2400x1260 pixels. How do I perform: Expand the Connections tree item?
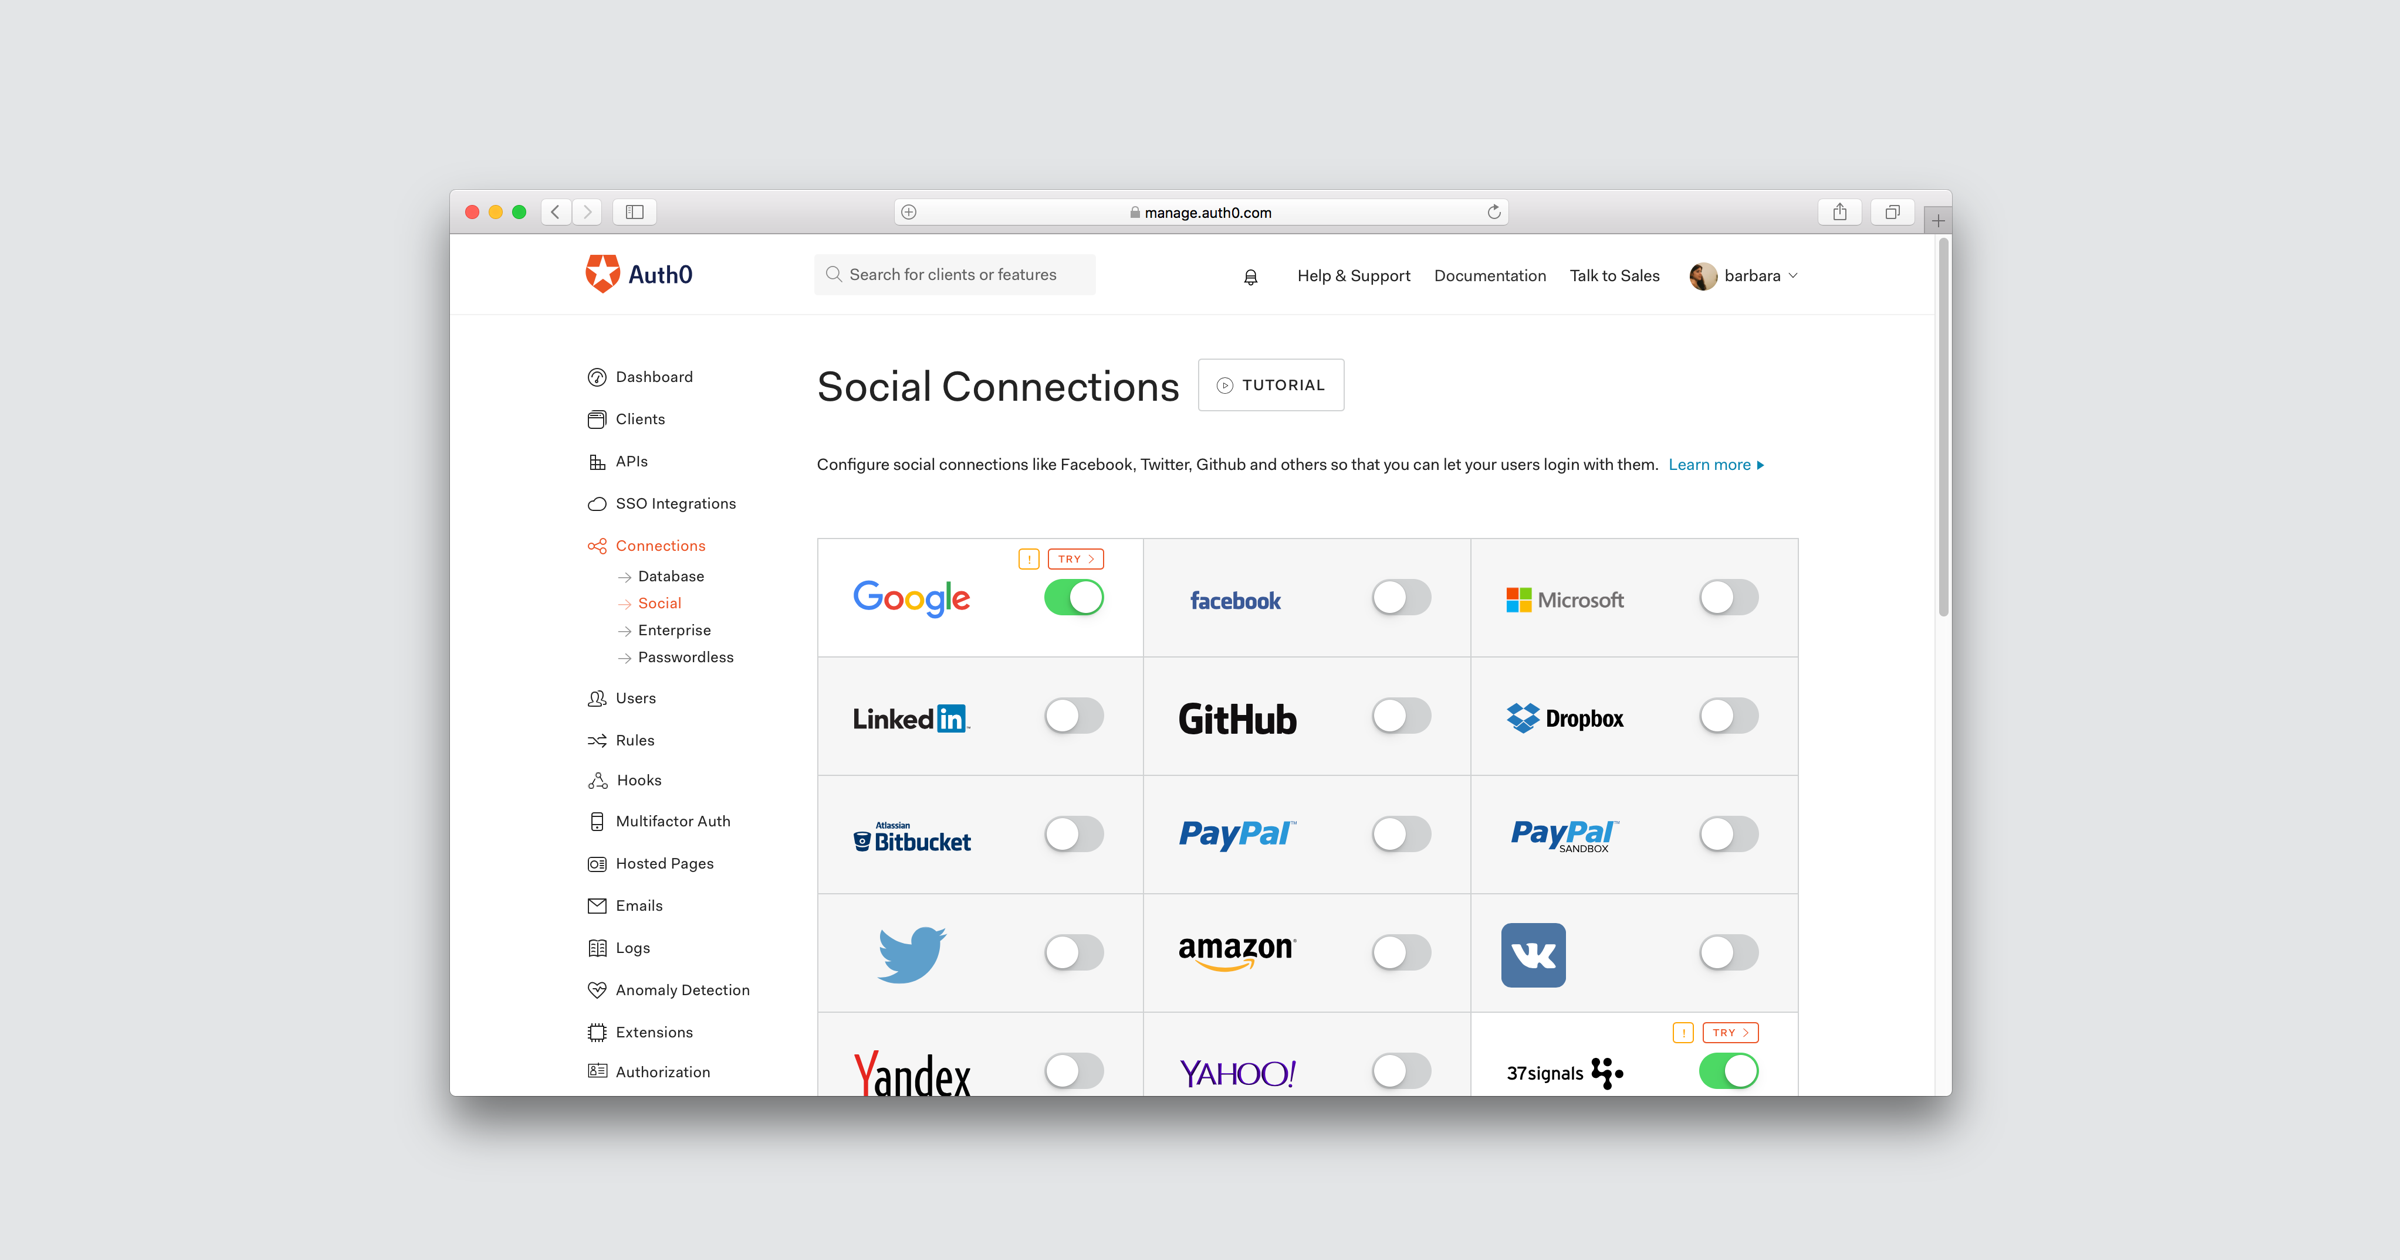pyautogui.click(x=659, y=544)
